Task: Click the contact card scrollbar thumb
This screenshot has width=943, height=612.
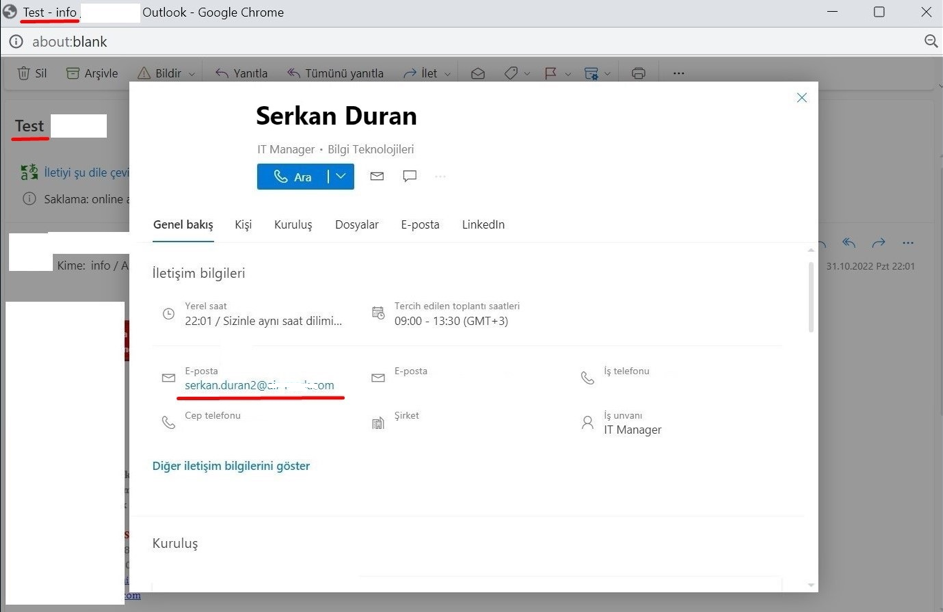Action: coord(811,296)
